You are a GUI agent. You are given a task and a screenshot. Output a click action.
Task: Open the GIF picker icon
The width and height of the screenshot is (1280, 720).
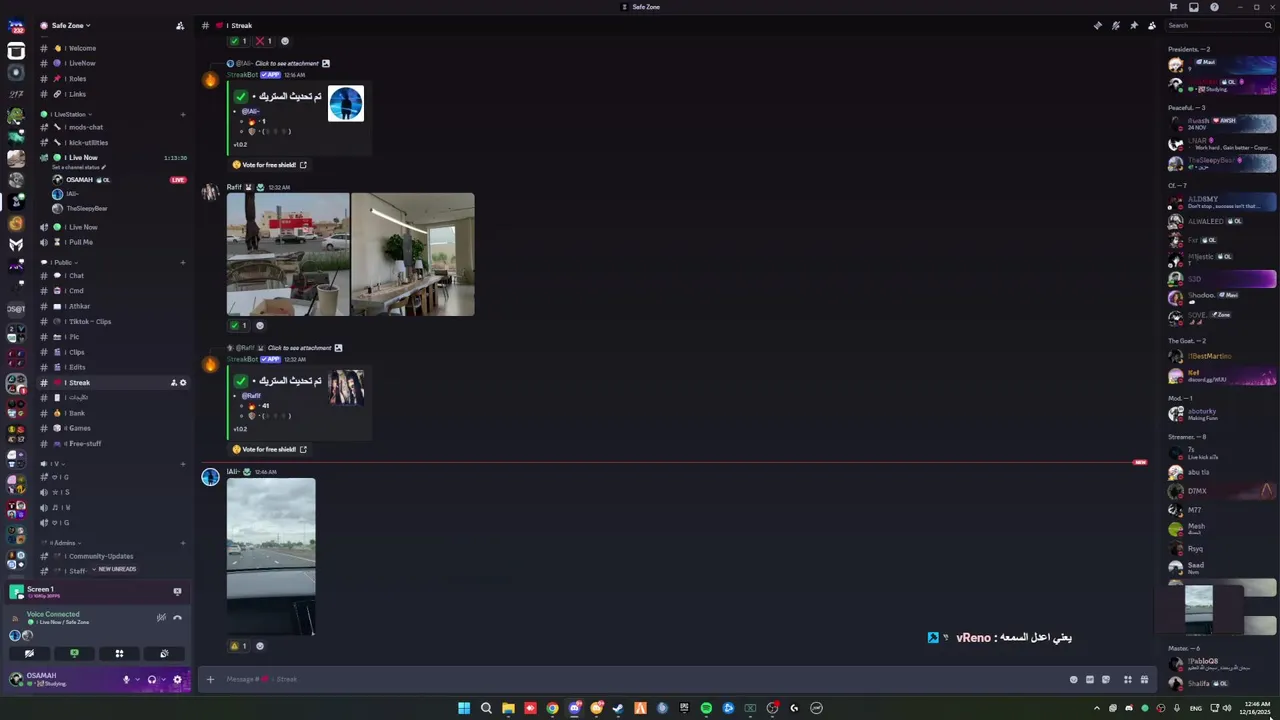[x=1090, y=680]
